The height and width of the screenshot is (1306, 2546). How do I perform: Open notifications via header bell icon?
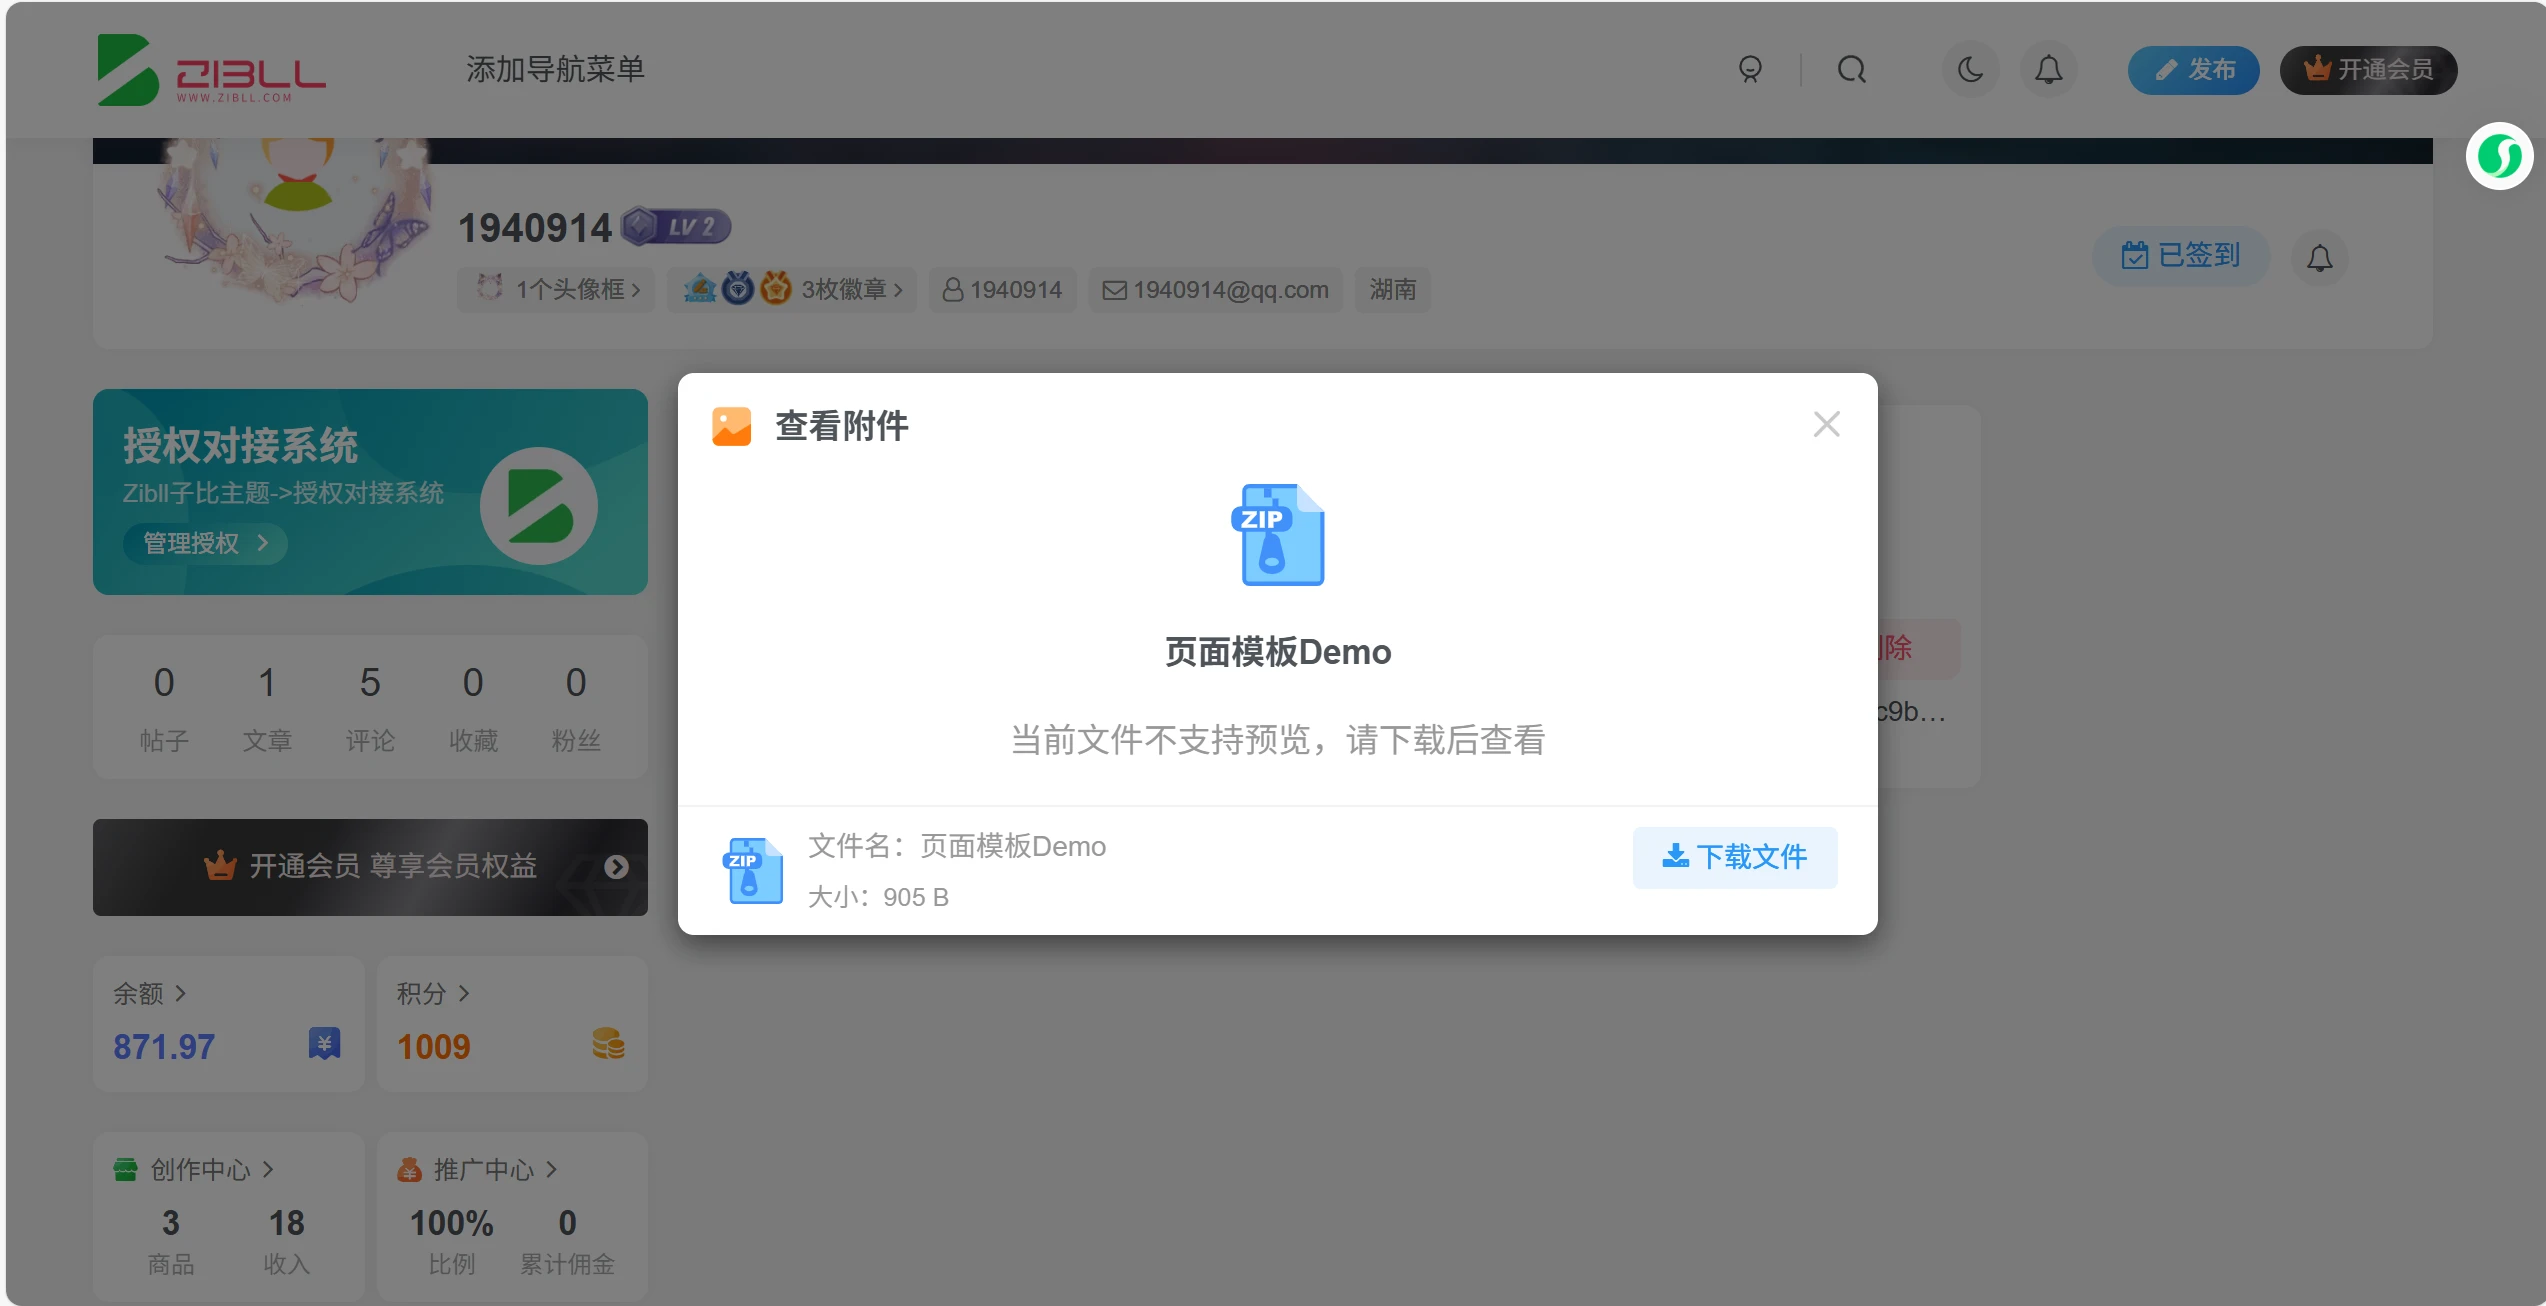click(2048, 70)
